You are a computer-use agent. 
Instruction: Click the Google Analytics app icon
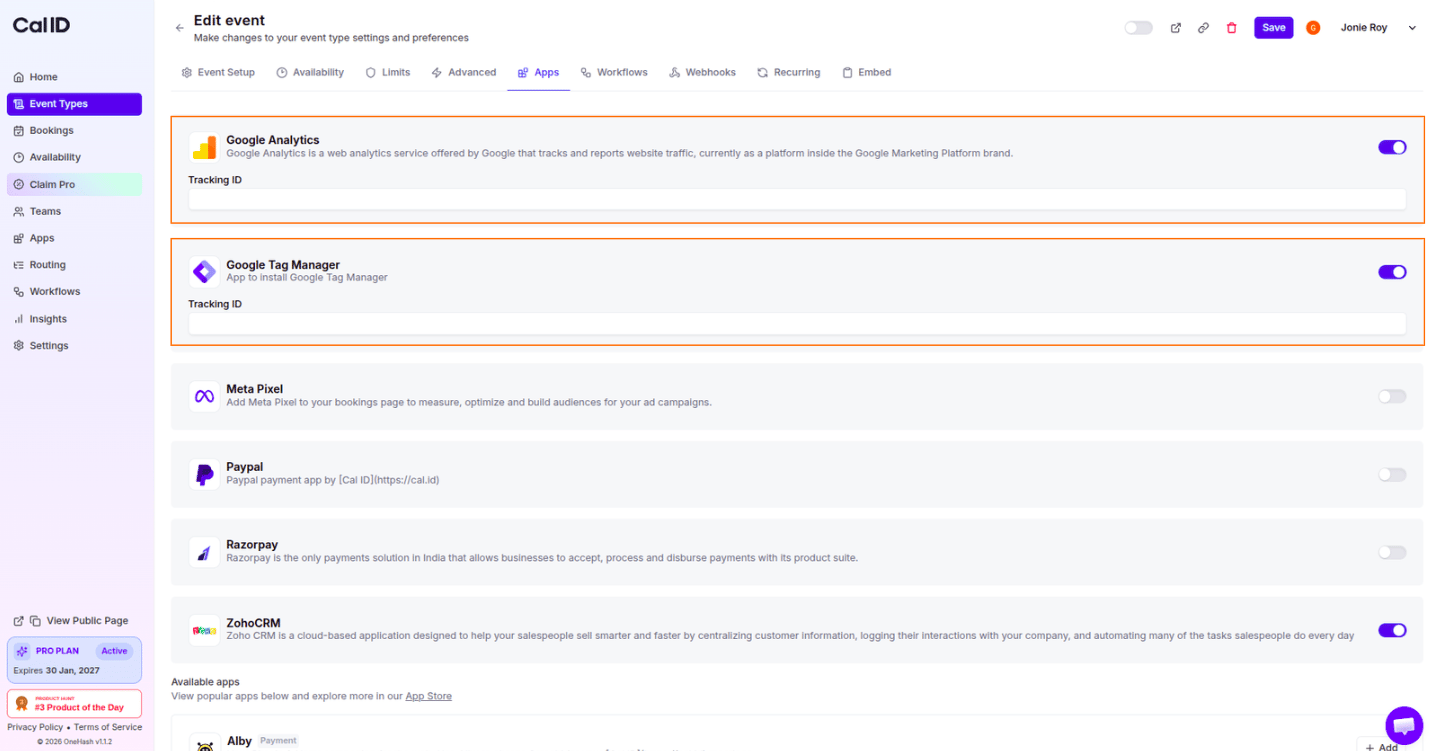204,147
